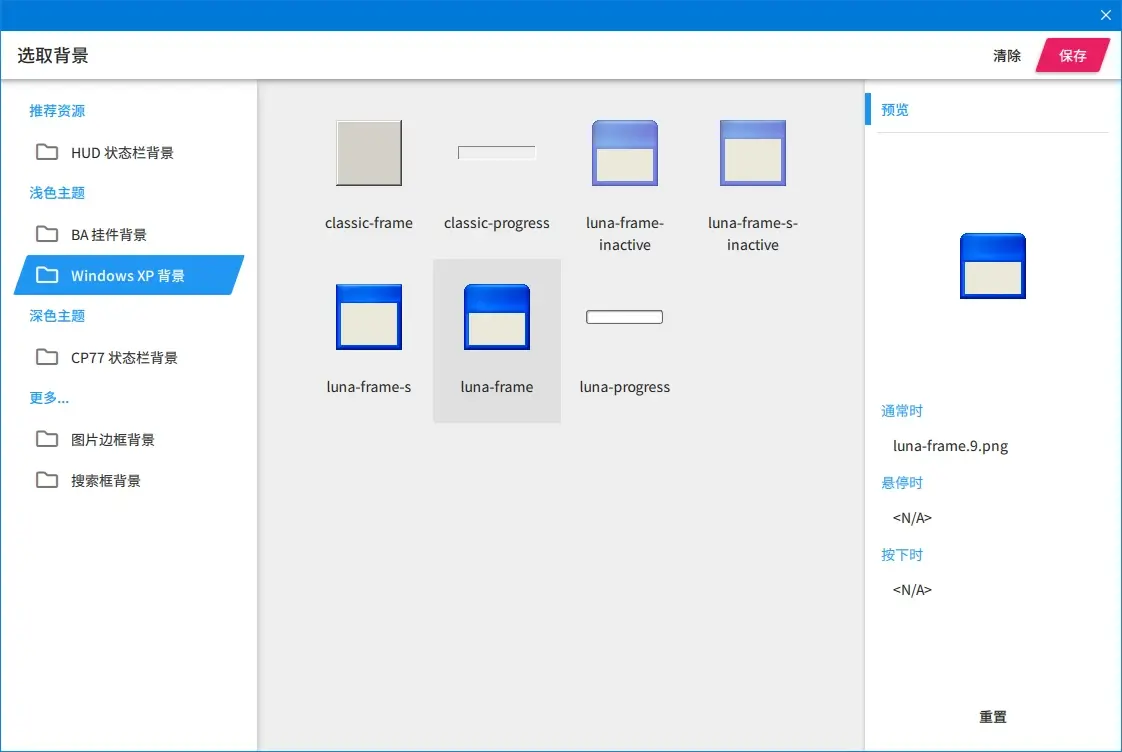Click the folder icon beside 图片边框背景
The height and width of the screenshot is (752, 1122).
(x=47, y=439)
